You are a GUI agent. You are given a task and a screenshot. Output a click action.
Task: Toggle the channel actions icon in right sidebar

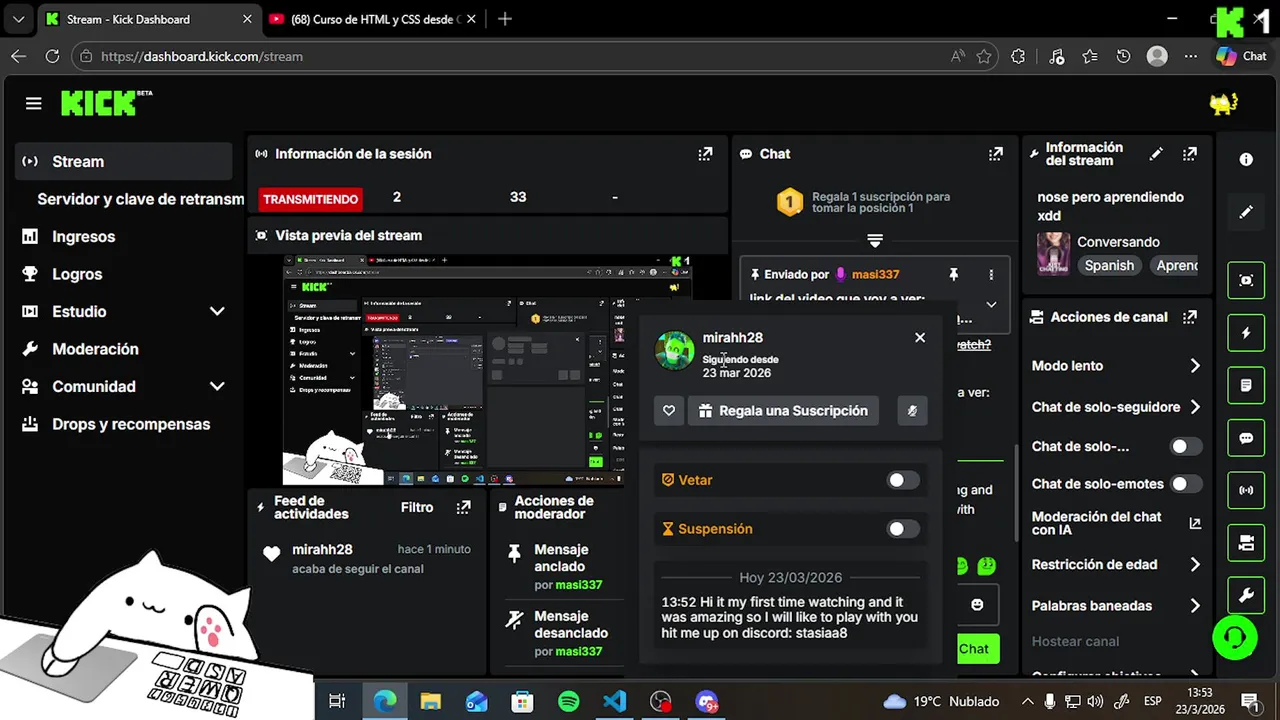click(x=1246, y=543)
